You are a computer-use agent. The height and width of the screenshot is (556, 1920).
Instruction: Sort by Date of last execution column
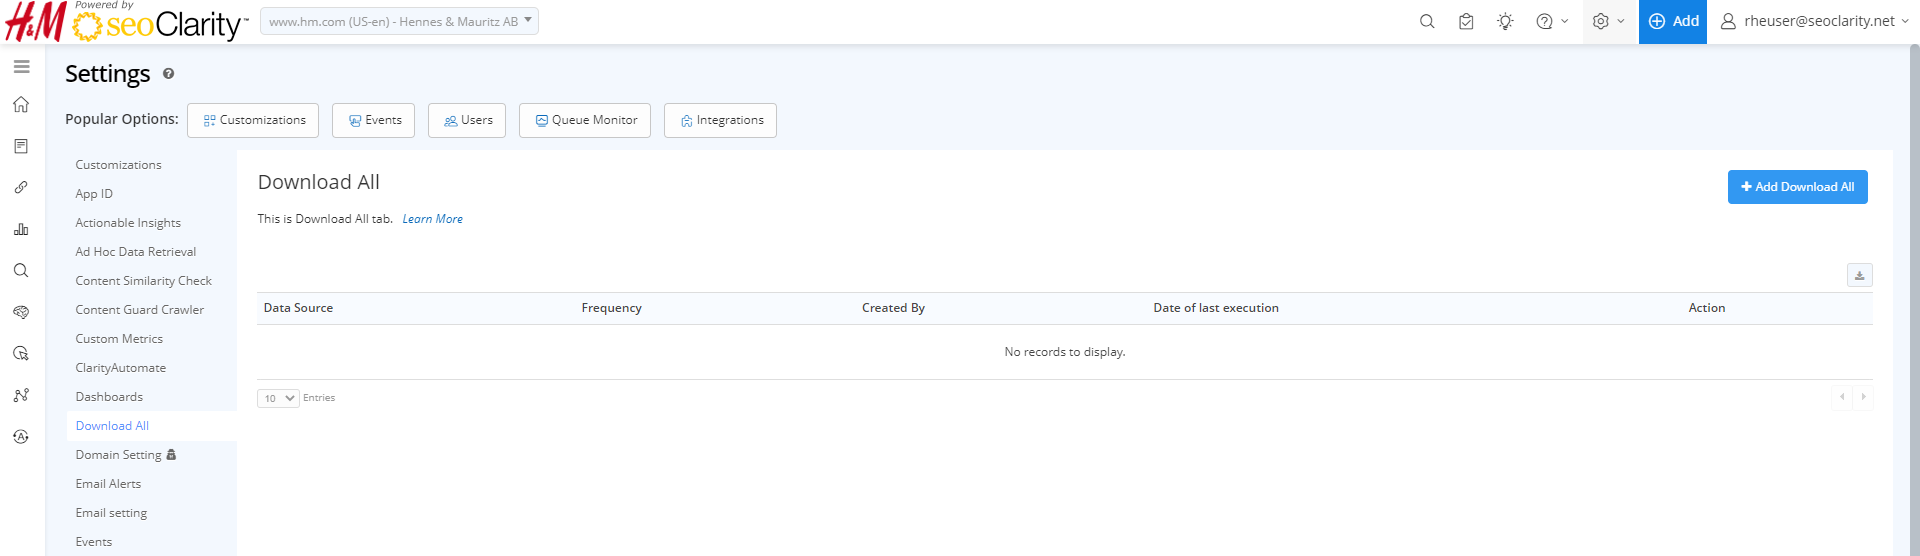(1215, 308)
